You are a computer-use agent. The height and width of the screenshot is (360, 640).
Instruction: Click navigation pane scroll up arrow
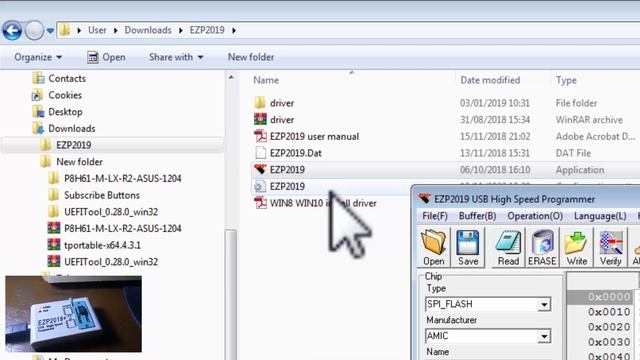tap(231, 77)
